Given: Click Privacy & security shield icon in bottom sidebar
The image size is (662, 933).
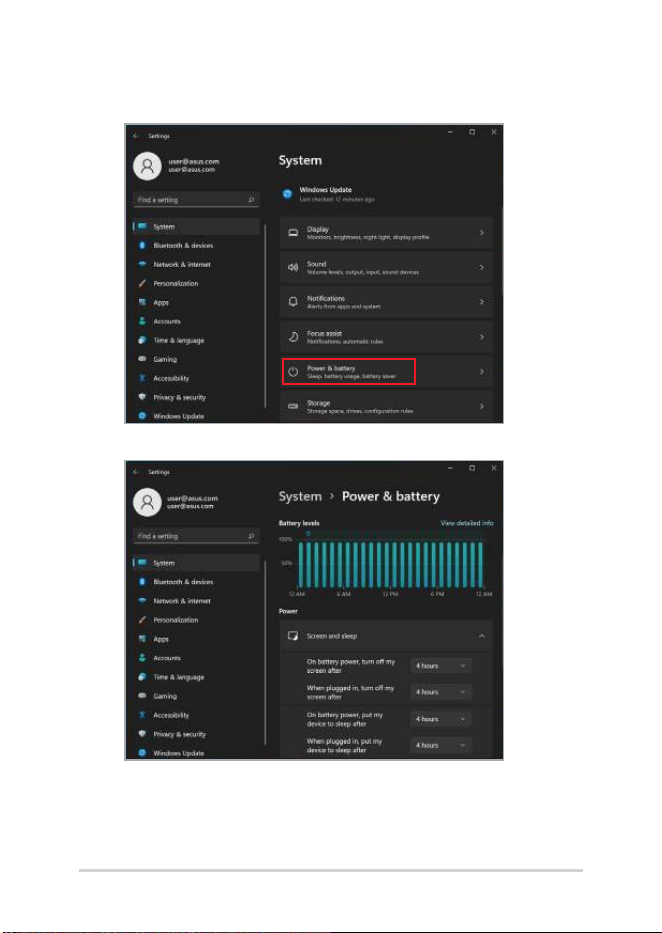Looking at the screenshot, I should (142, 734).
